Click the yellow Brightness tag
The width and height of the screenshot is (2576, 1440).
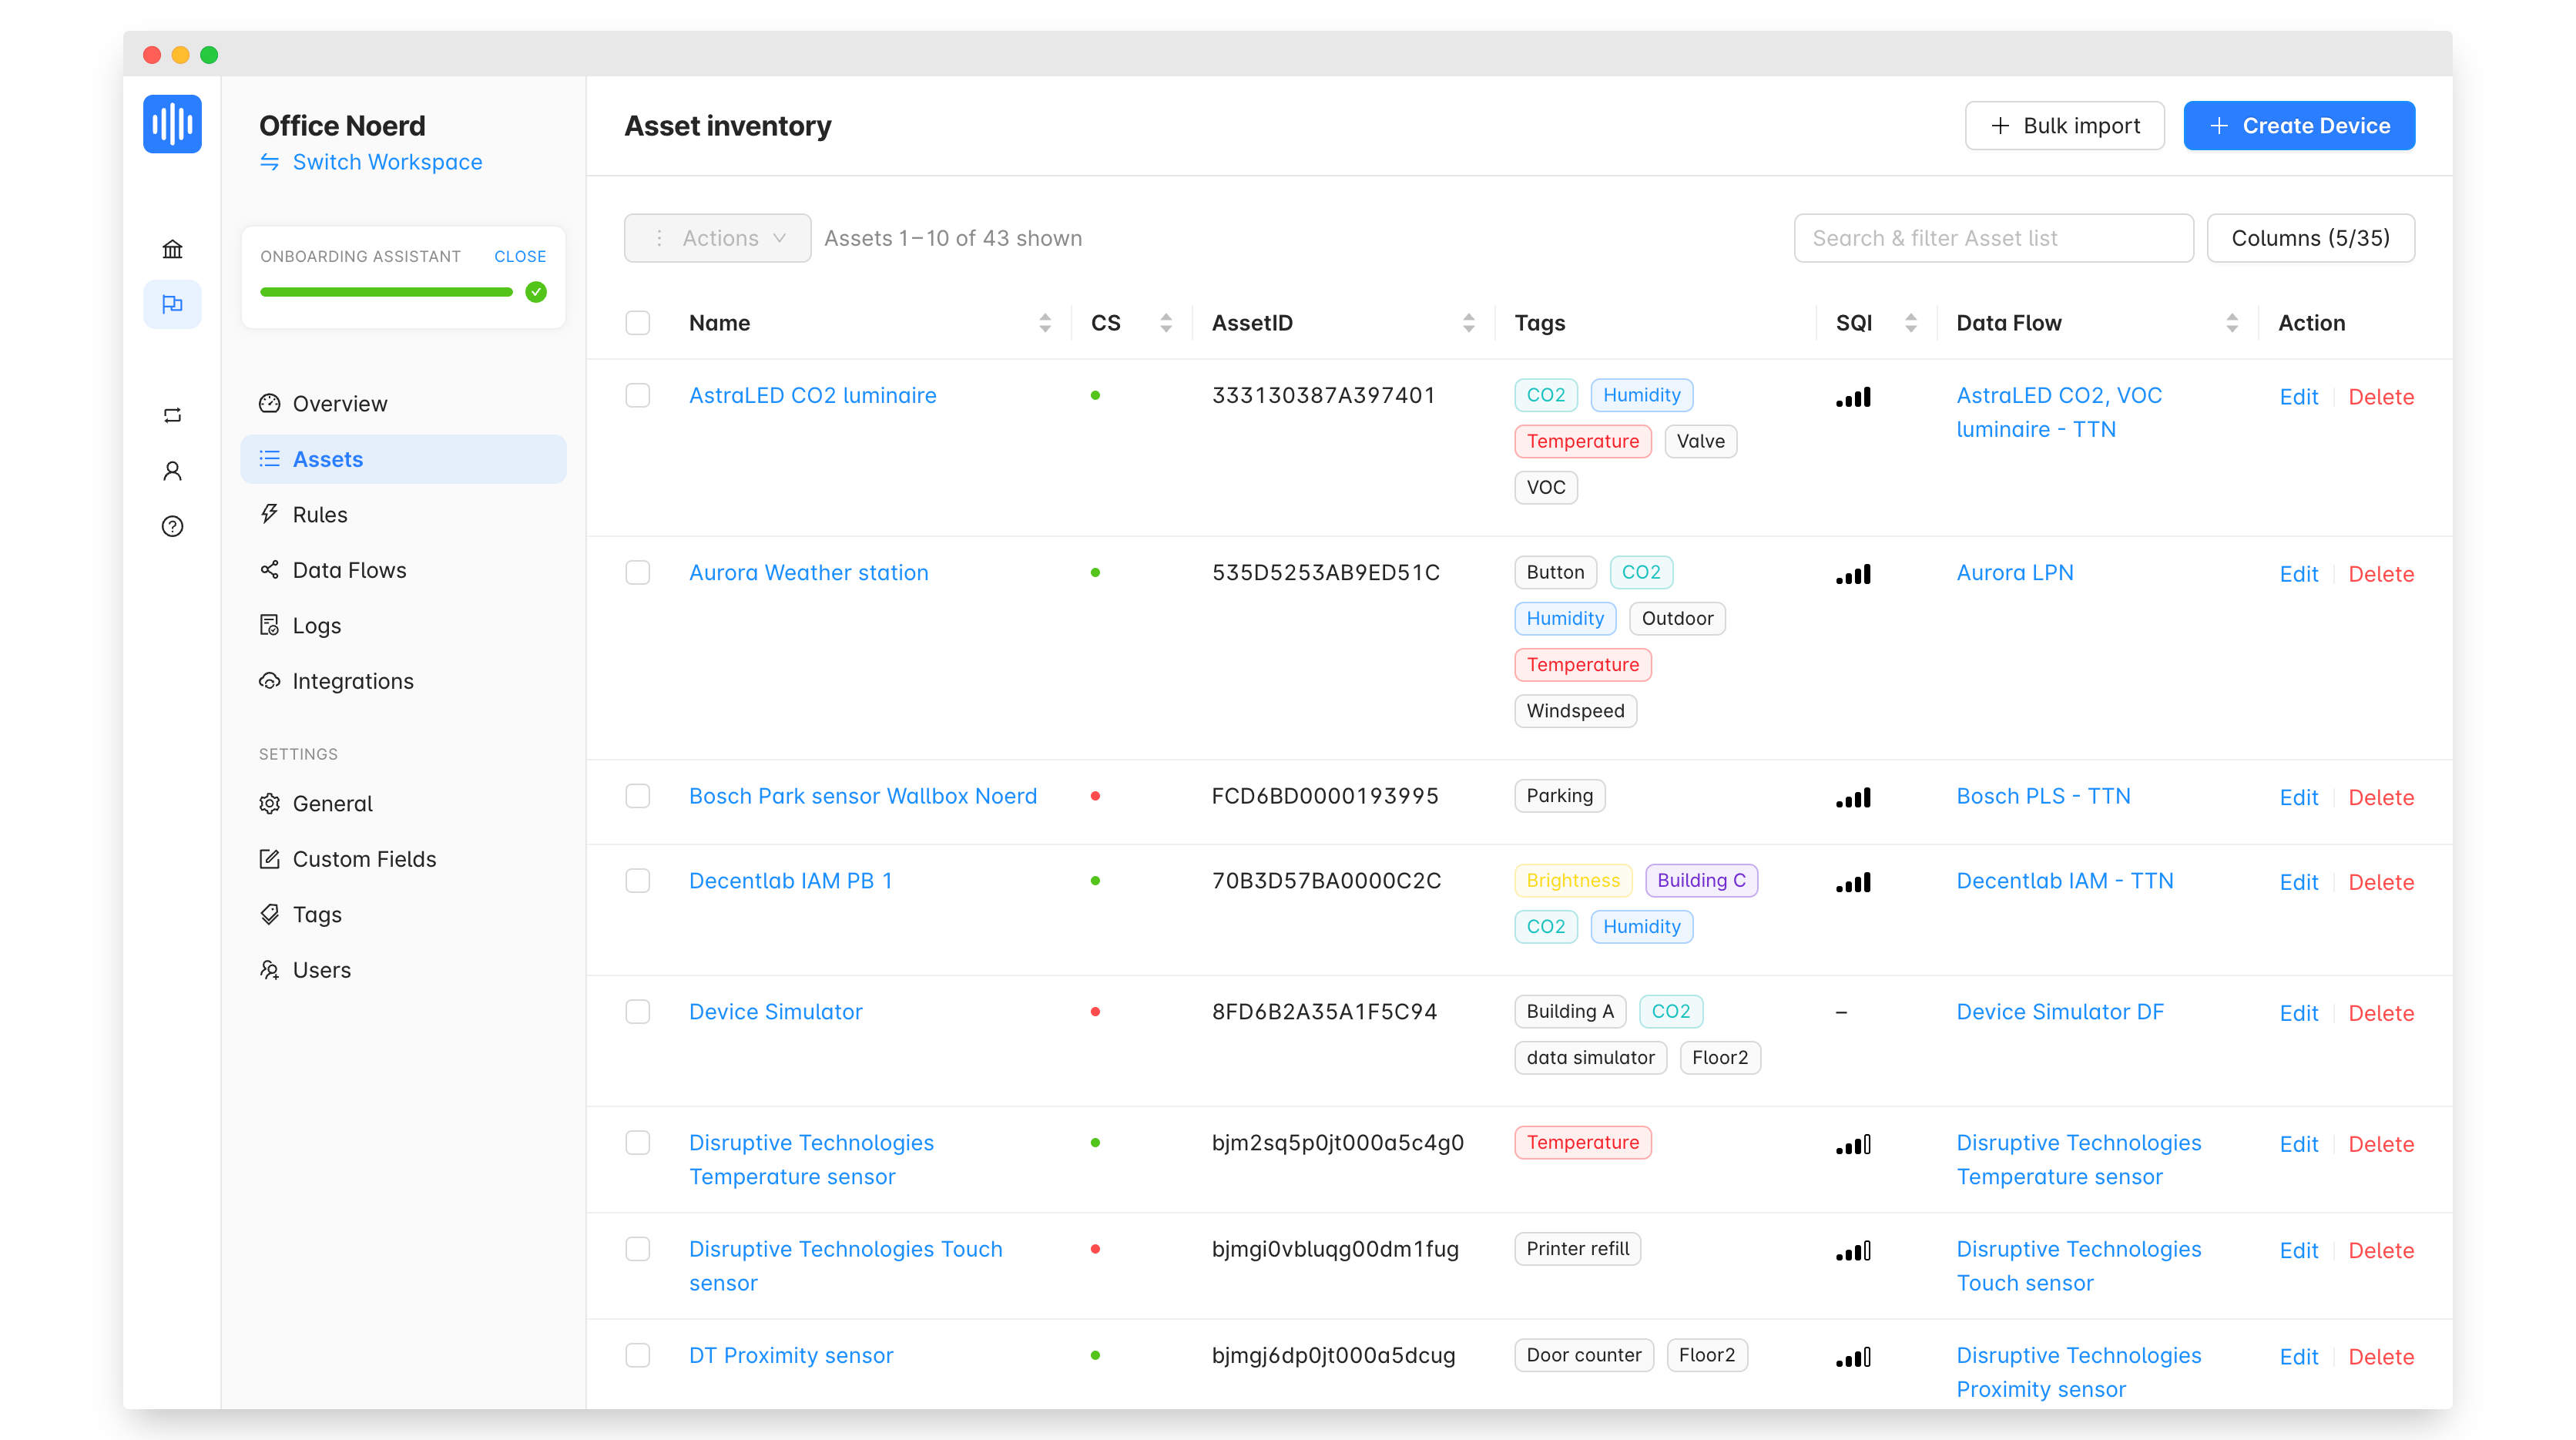[x=1572, y=880]
